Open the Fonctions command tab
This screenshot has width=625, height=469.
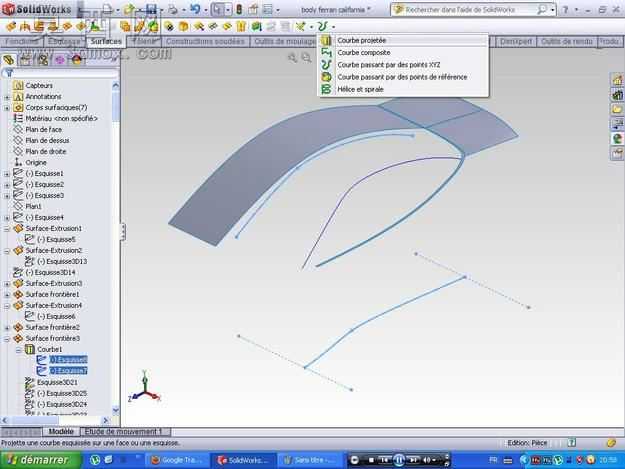pos(21,41)
